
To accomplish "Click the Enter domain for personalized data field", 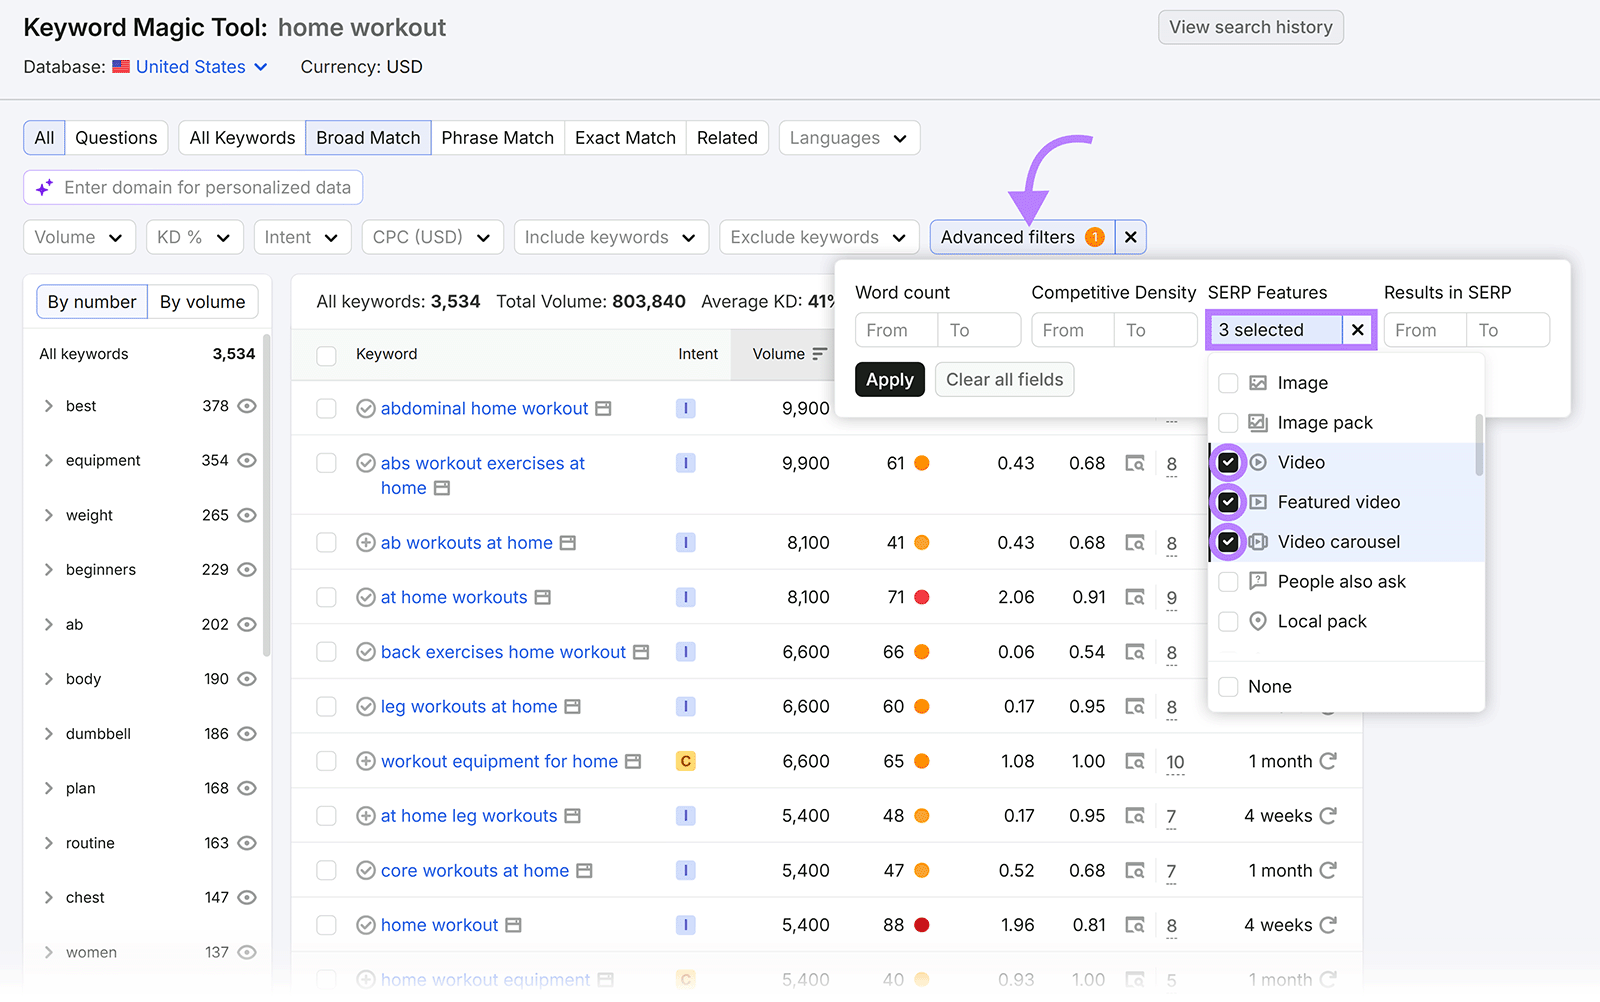I will pos(193,187).
